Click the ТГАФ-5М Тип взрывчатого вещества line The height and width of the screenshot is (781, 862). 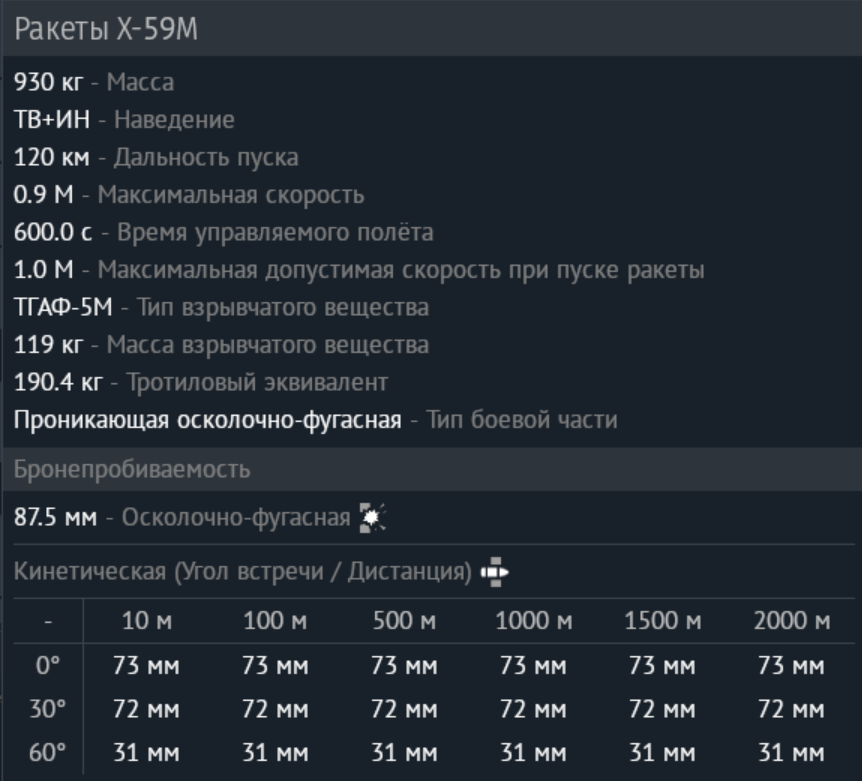tap(221, 307)
